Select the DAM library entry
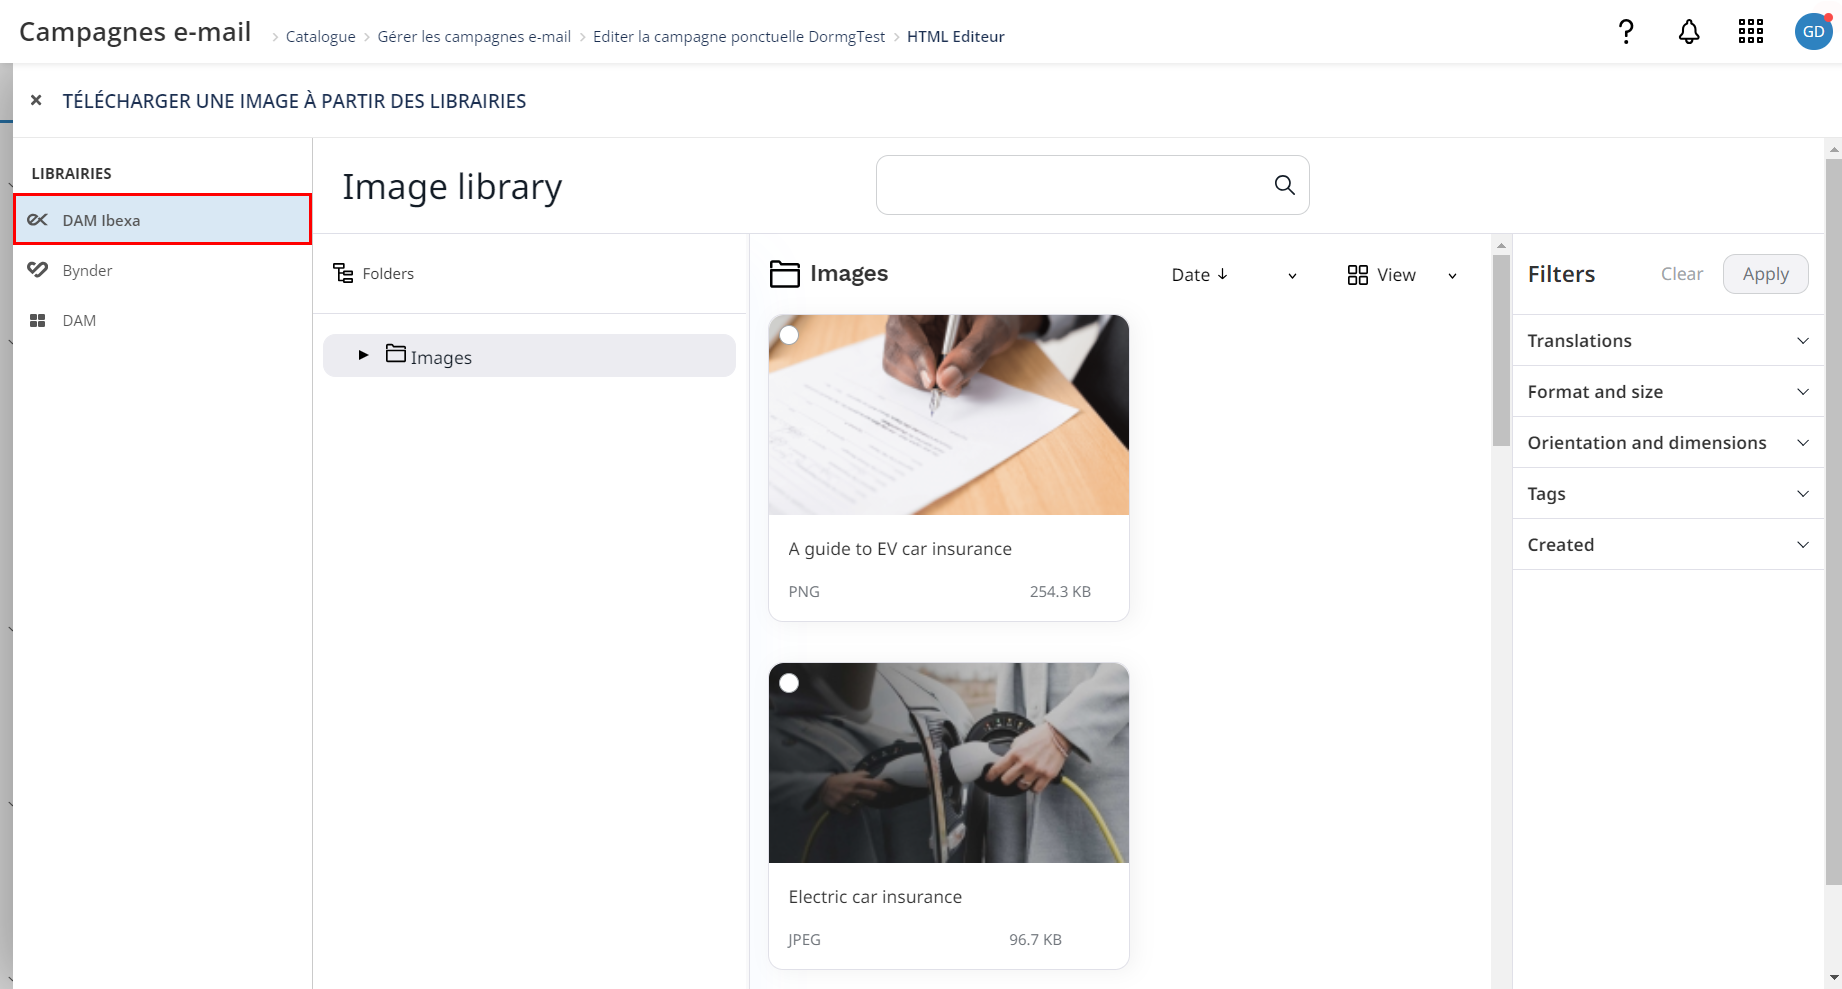 point(162,320)
